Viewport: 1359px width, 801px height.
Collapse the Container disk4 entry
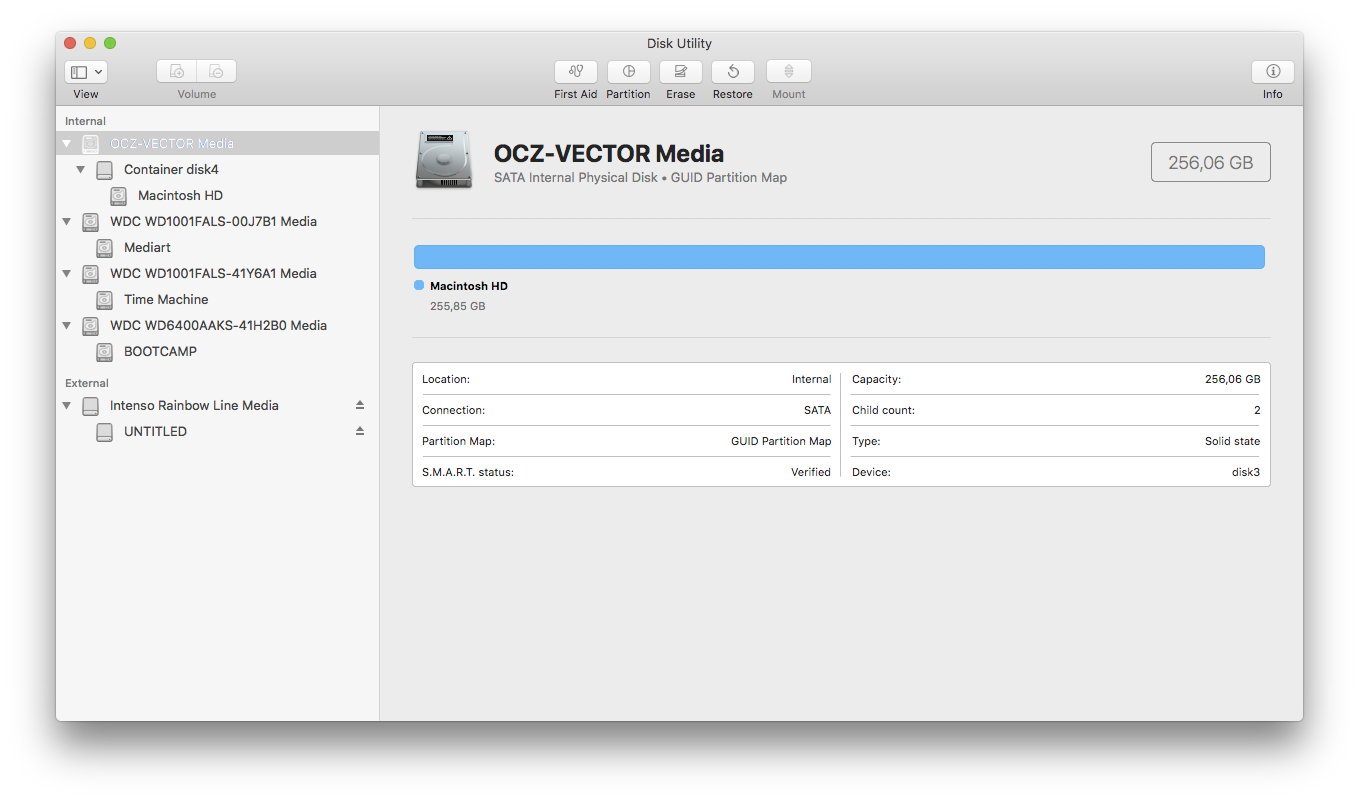pyautogui.click(x=81, y=170)
